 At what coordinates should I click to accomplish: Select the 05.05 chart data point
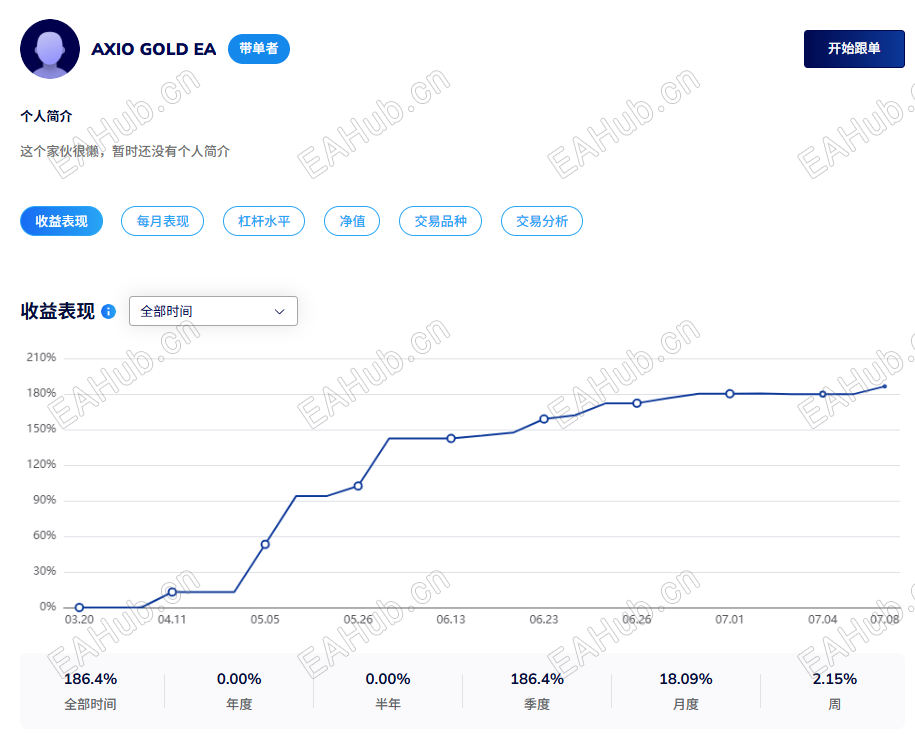265,544
